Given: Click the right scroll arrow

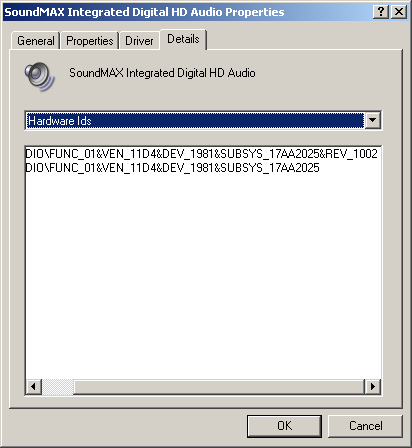Looking at the screenshot, I should point(373,387).
